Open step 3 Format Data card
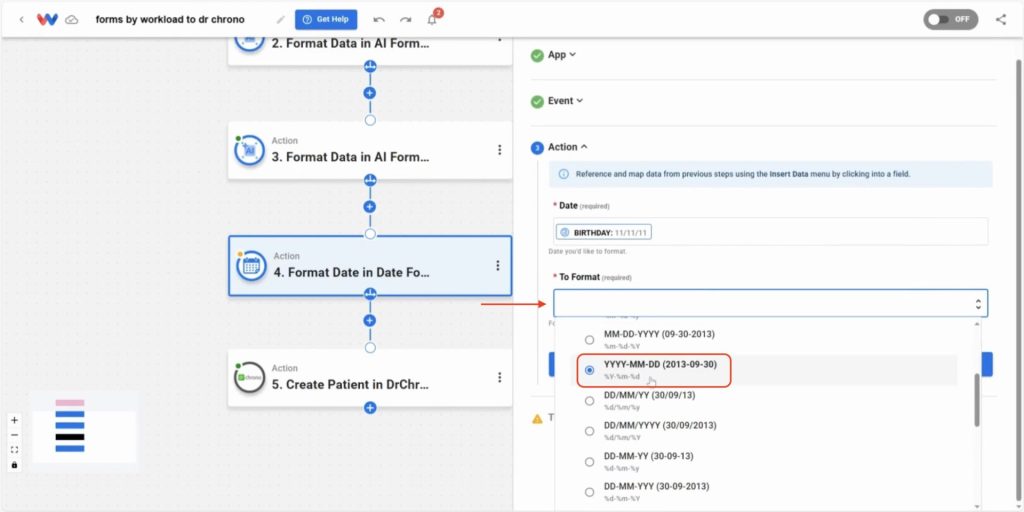Image resolution: width=1024 pixels, height=512 pixels. (x=370, y=150)
